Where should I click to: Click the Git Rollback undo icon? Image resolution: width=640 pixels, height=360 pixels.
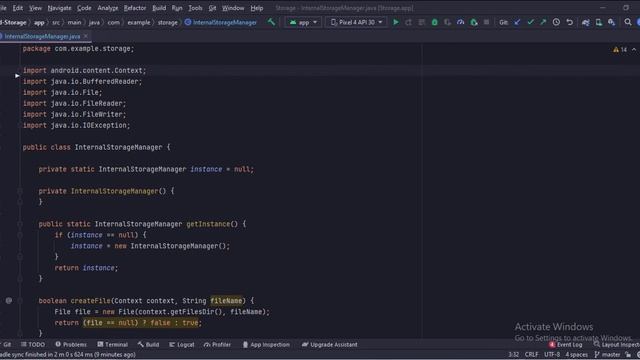tap(569, 22)
